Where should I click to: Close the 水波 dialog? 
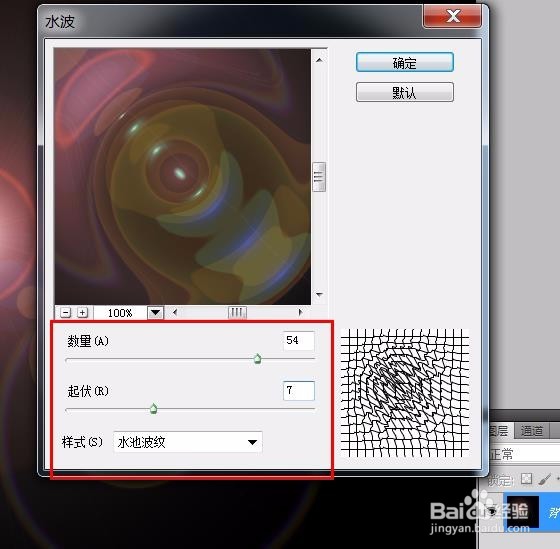452,16
